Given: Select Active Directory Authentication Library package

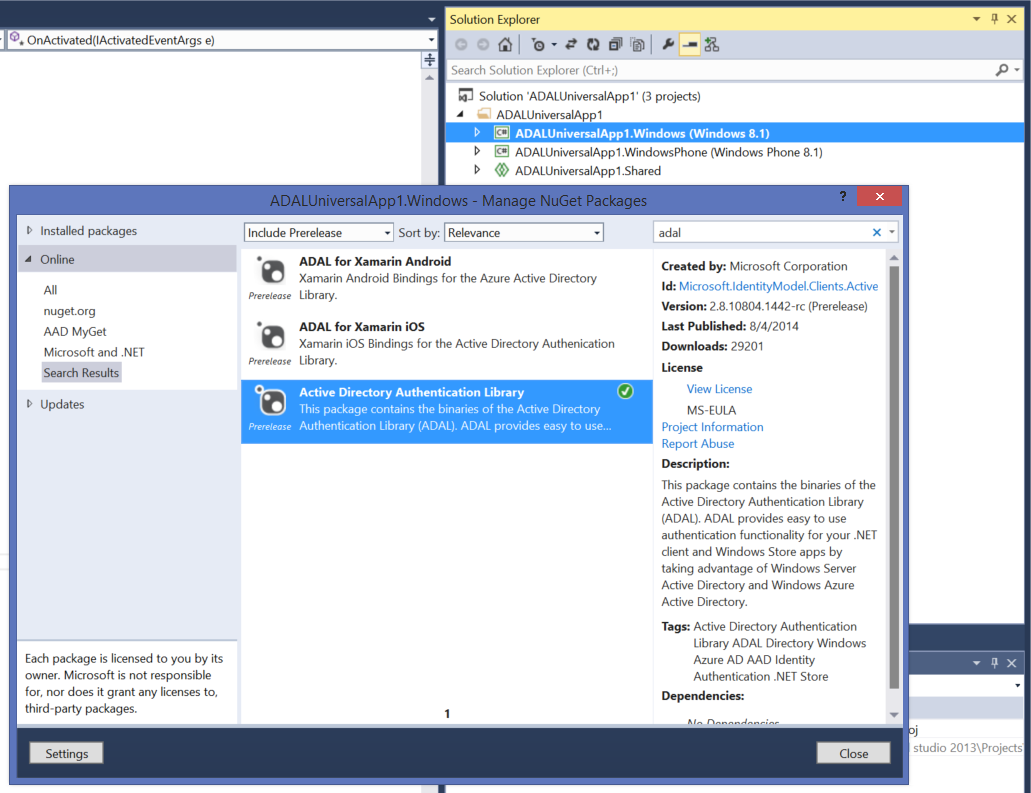Looking at the screenshot, I should point(446,411).
